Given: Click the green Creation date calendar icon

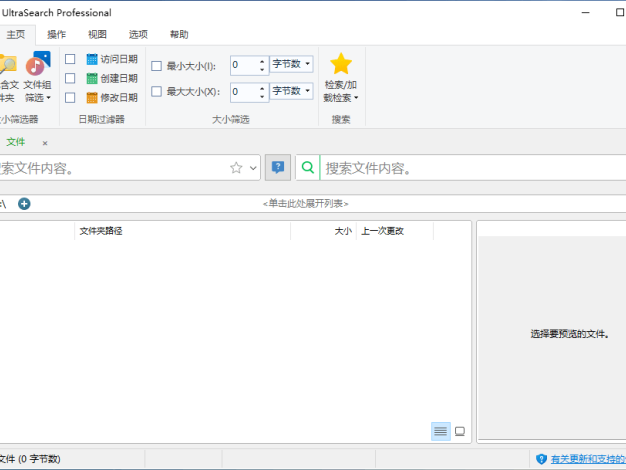Looking at the screenshot, I should 92,78.
